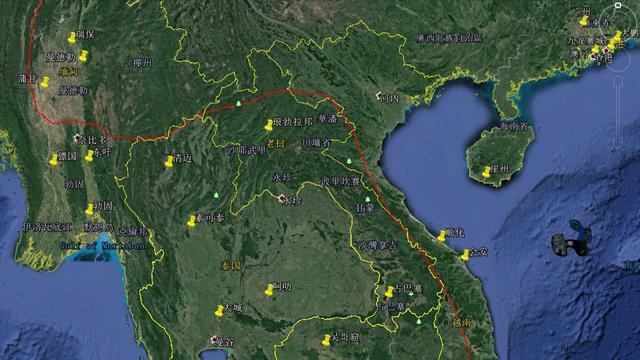
Task: Select the 会安 yellow pushpin
Action: pos(465,255)
